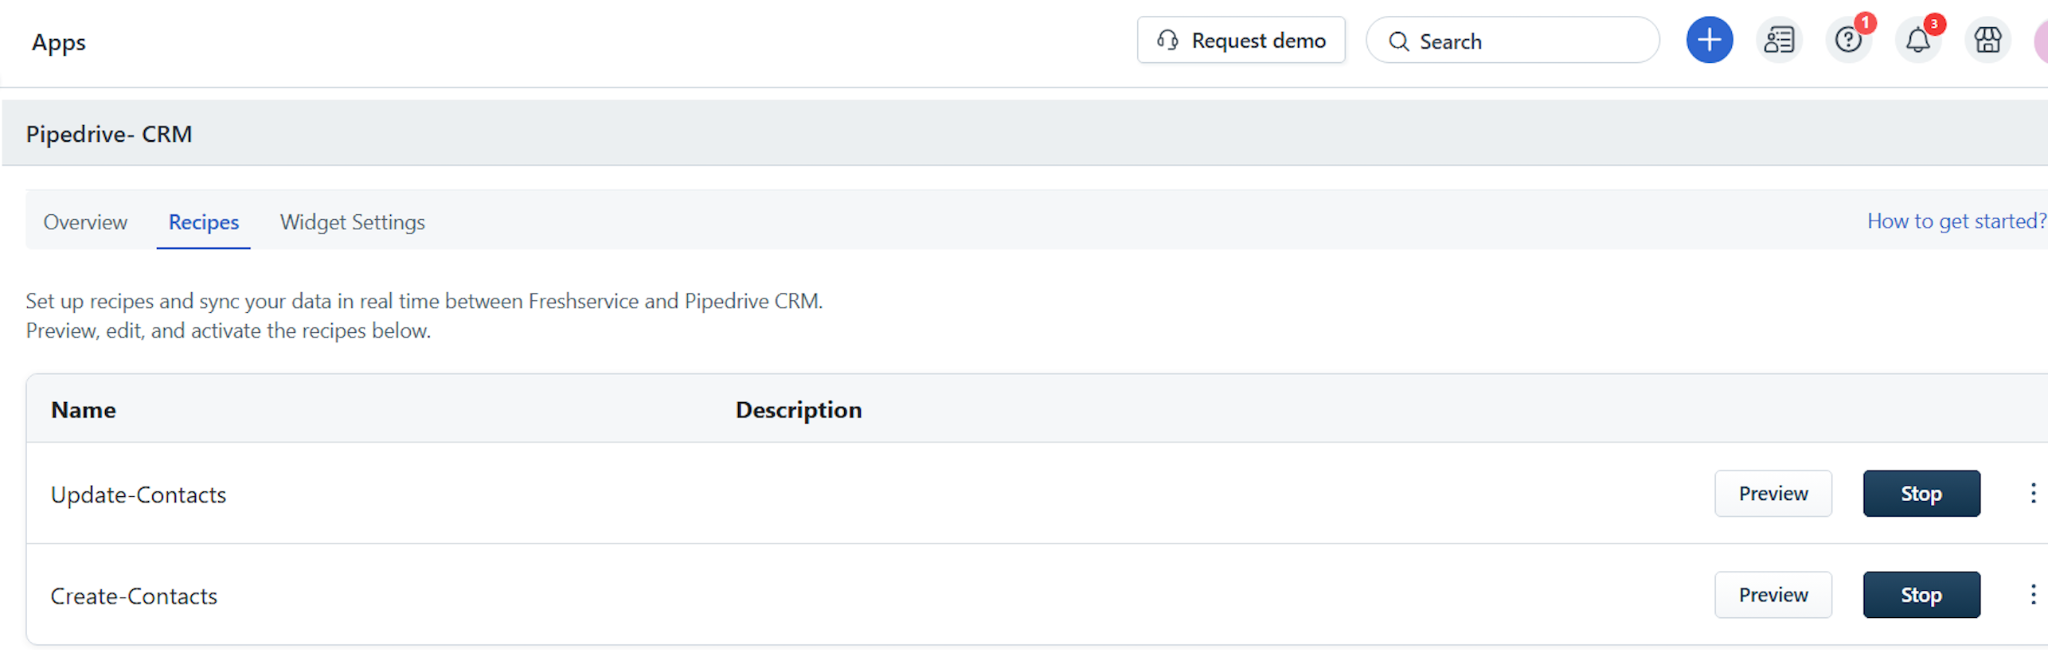Viewport: 2048px width, 650px height.
Task: Click the Request demo button
Action: tap(1241, 40)
